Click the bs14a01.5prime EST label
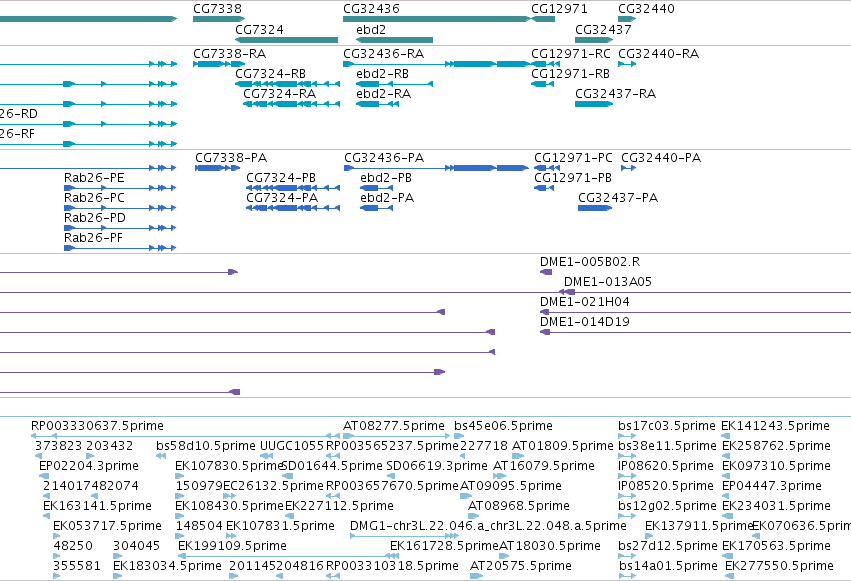851x581 pixels. click(668, 566)
